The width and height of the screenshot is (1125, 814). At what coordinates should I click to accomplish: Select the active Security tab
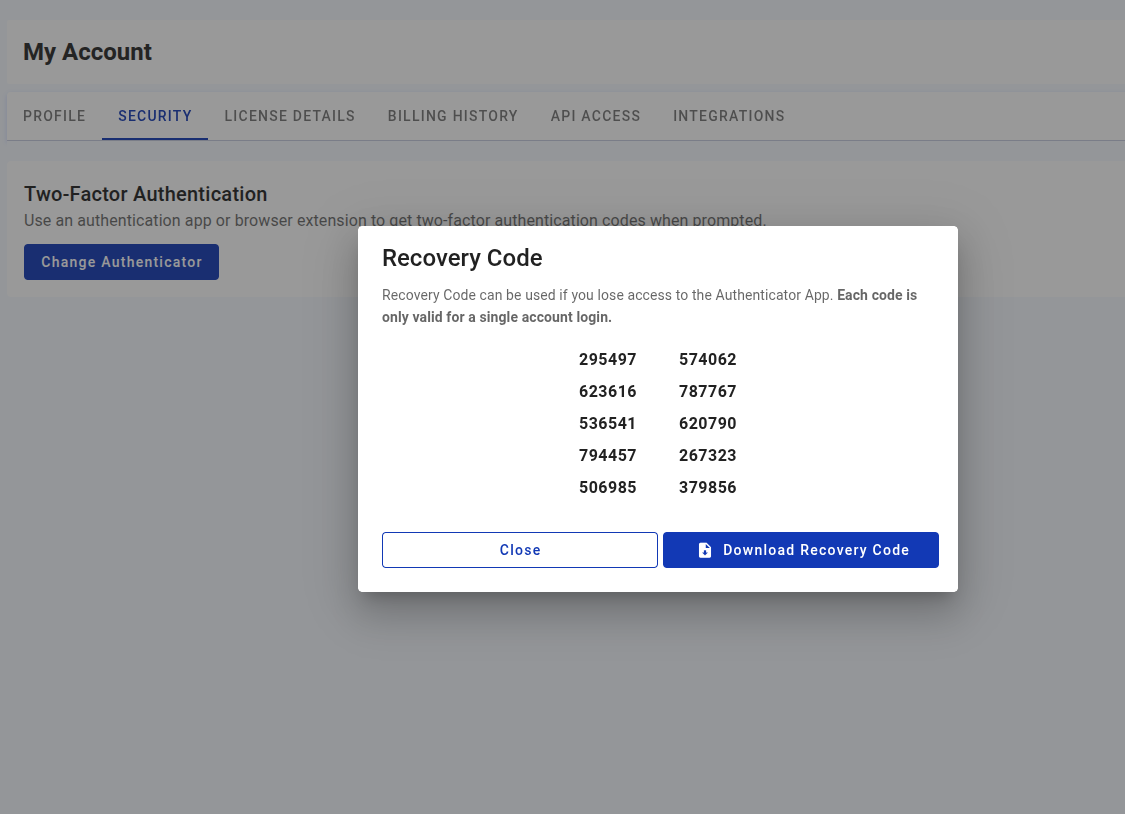pyautogui.click(x=154, y=116)
